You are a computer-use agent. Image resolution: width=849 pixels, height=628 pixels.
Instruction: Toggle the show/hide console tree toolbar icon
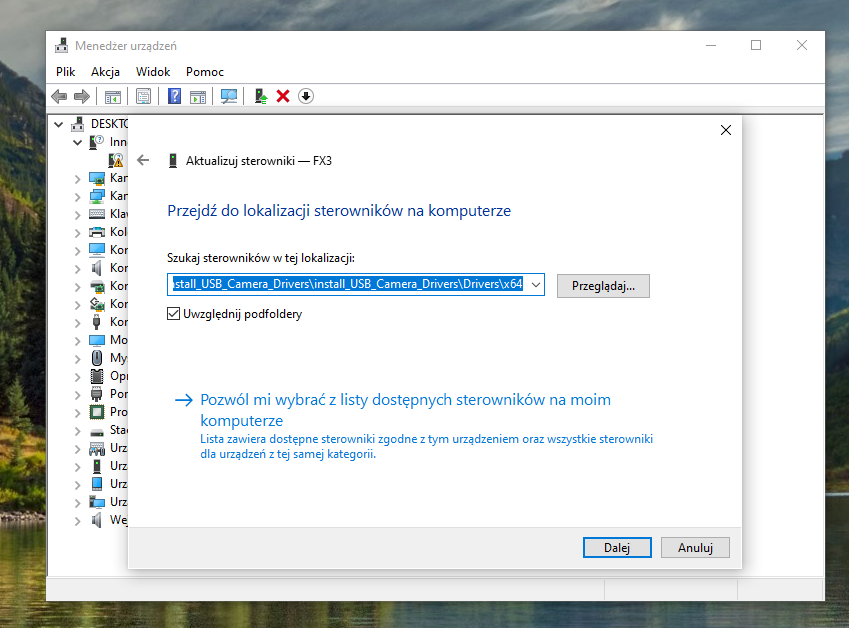[x=113, y=97]
